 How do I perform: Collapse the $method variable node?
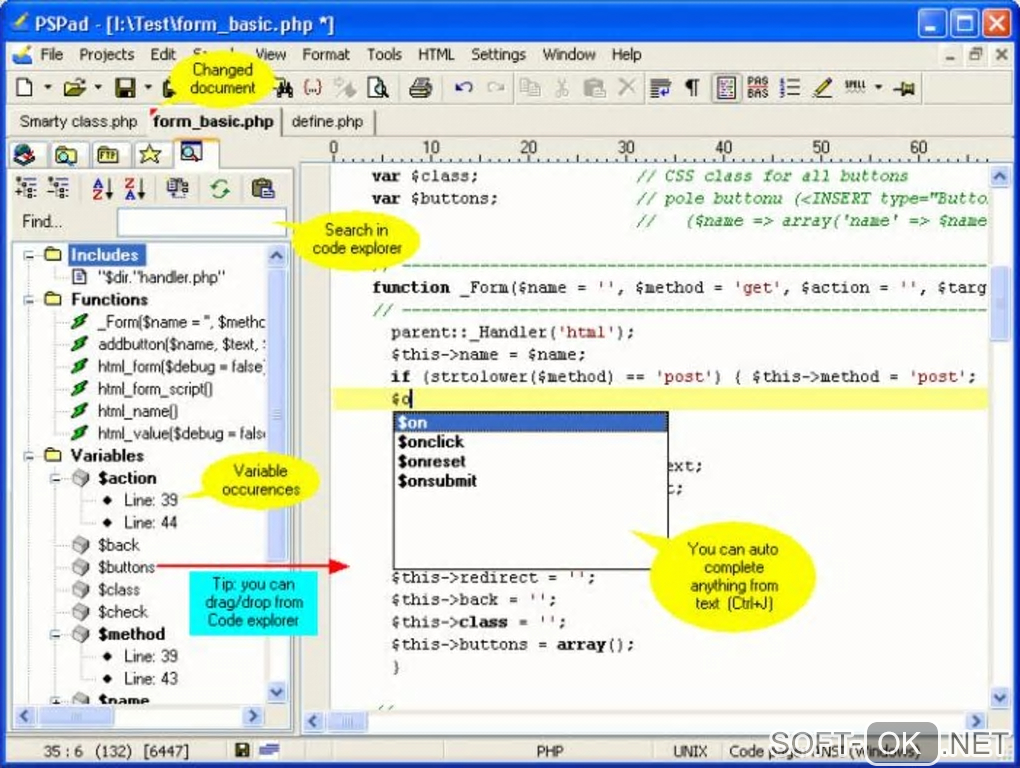(x=56, y=634)
